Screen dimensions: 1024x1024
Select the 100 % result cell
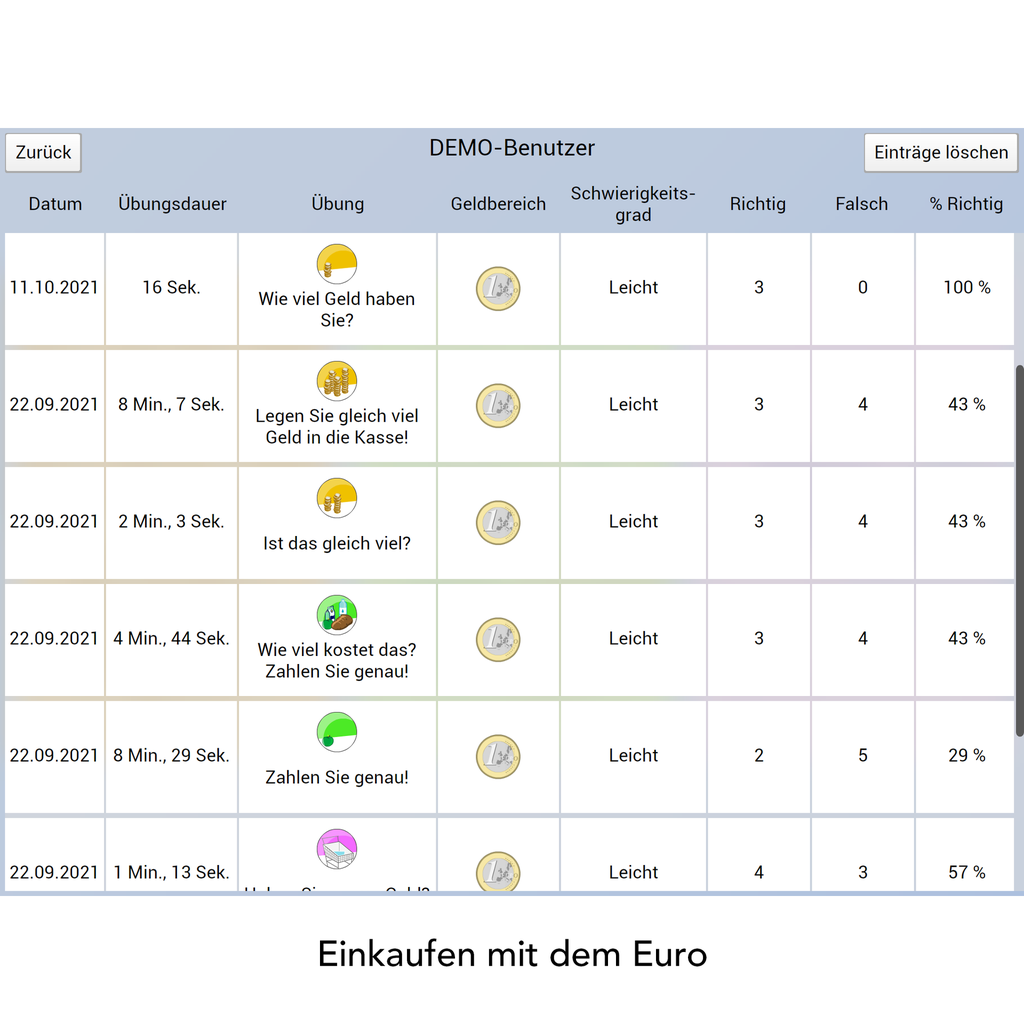point(966,288)
